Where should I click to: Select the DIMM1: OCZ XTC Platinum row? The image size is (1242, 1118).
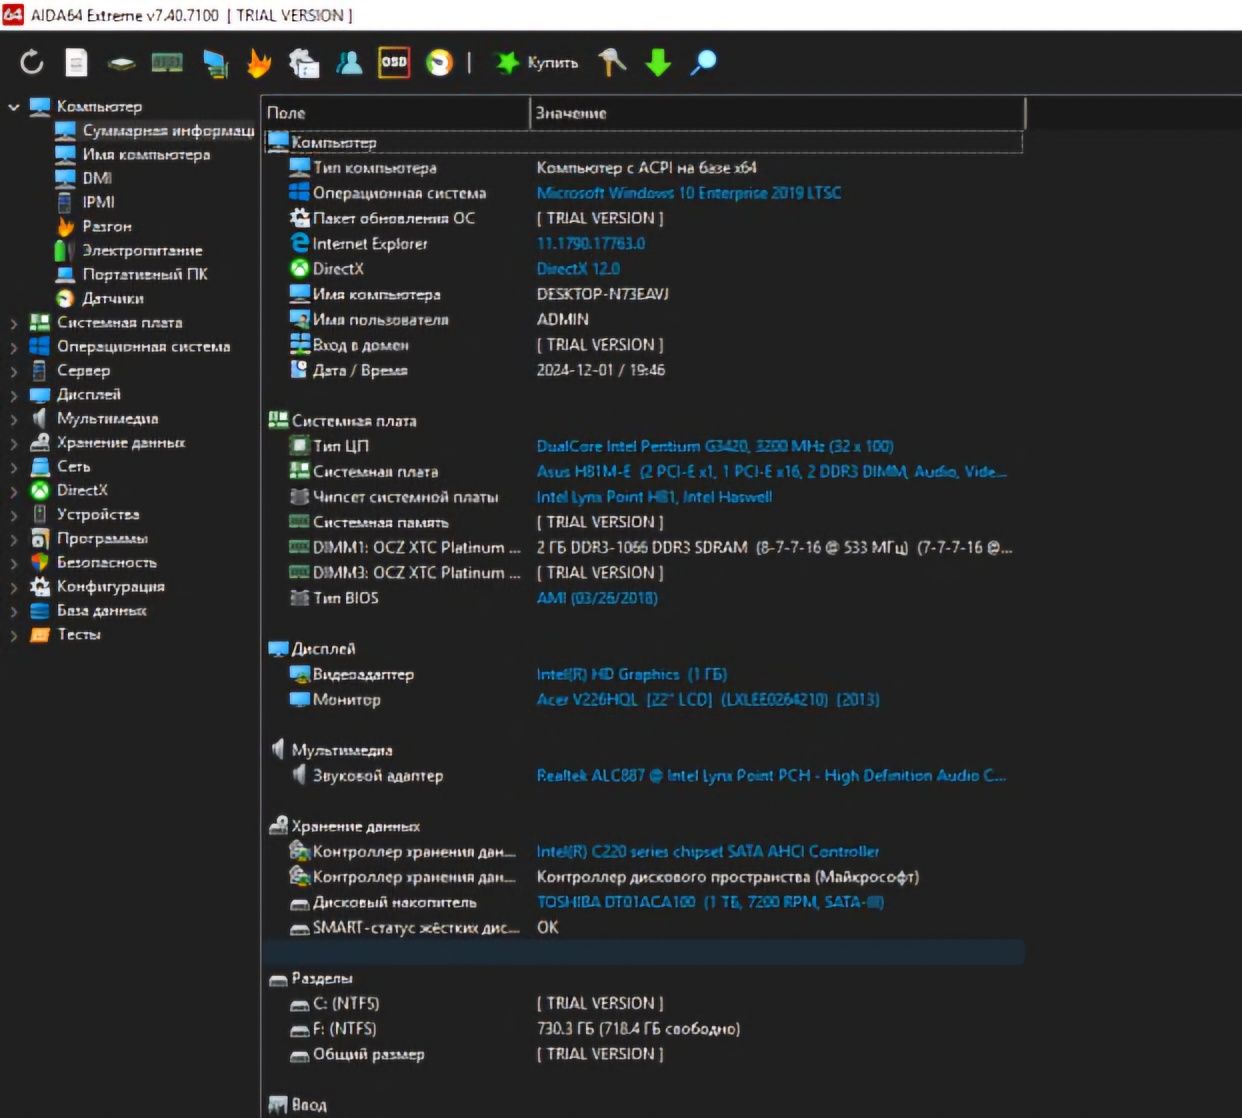coord(643,548)
